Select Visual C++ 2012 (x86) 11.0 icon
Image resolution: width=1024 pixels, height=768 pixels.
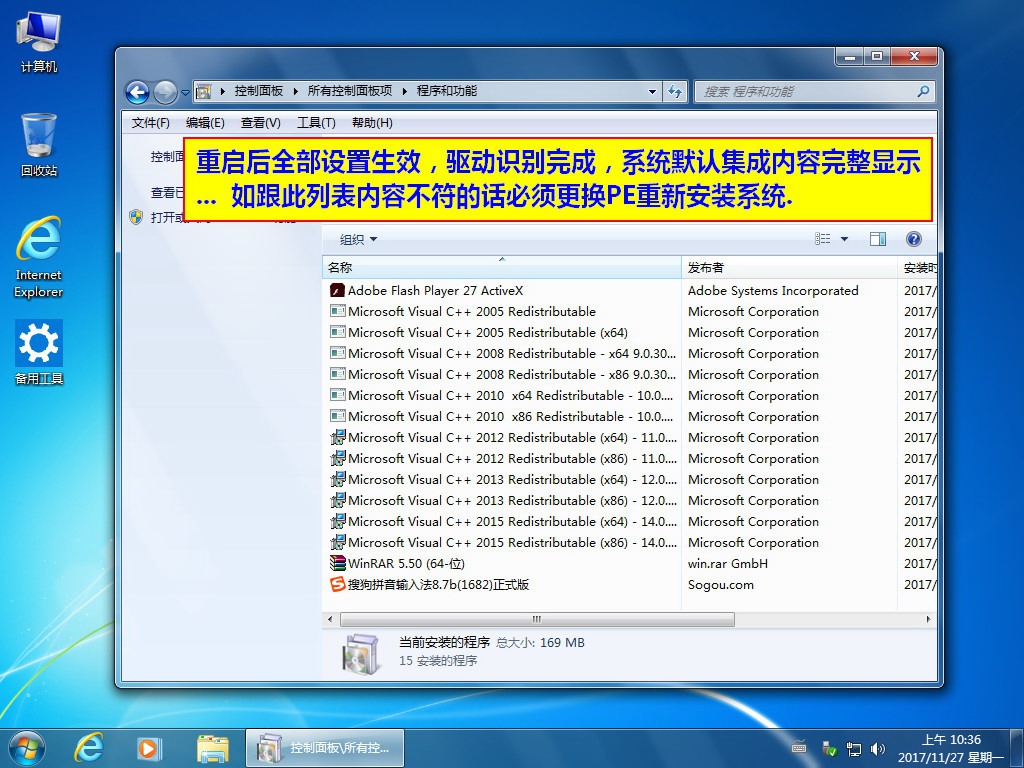coord(337,458)
